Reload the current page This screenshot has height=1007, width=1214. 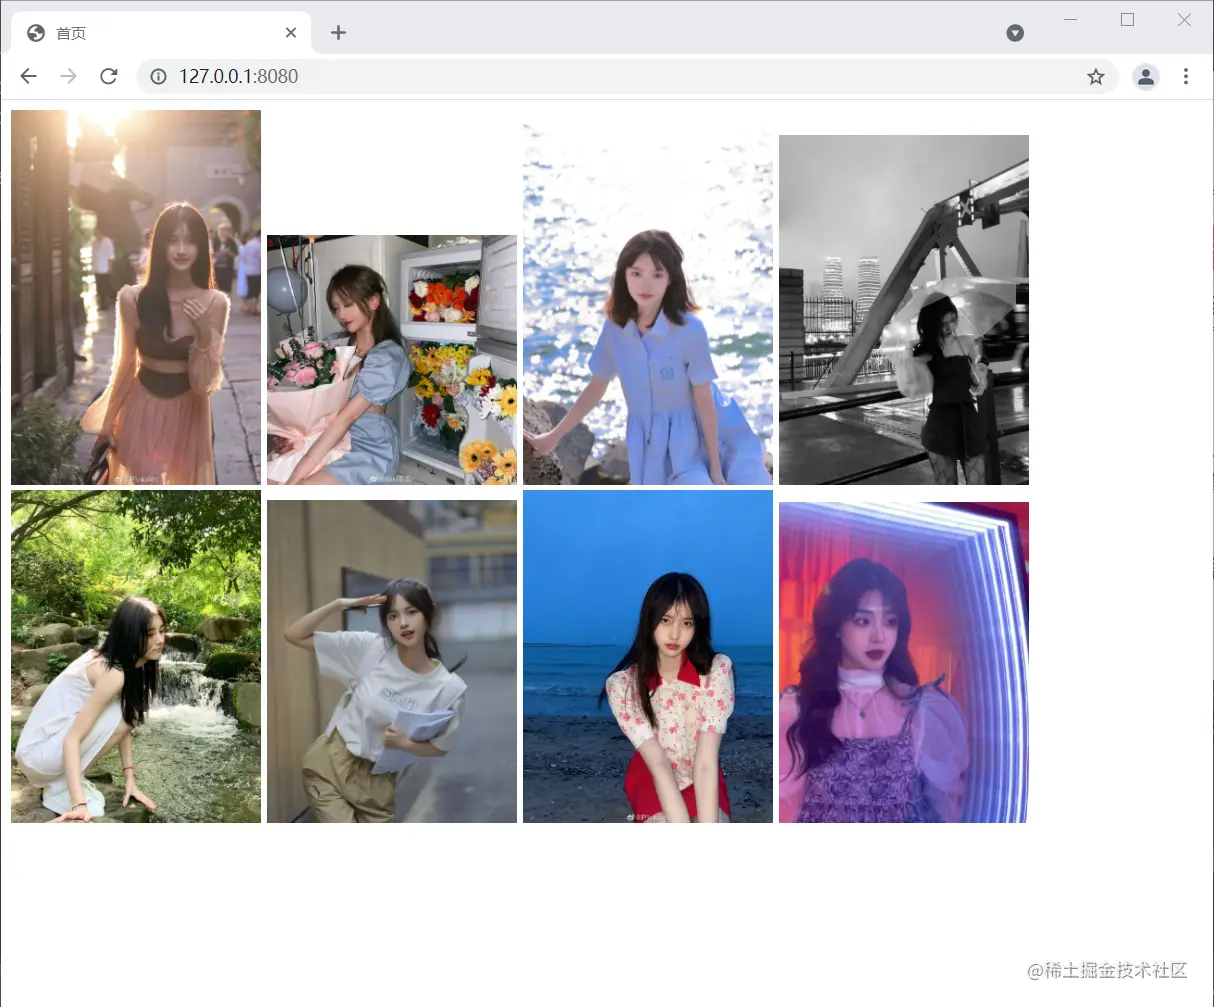coord(109,76)
